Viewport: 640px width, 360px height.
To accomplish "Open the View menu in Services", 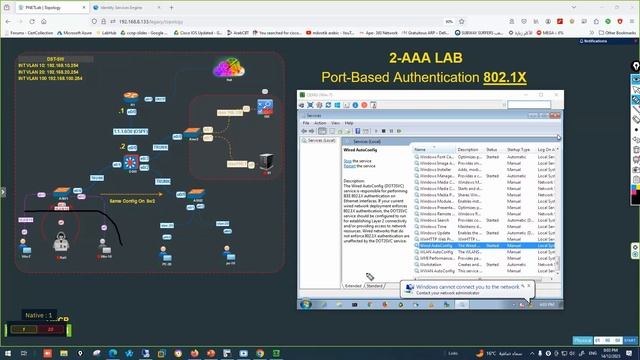I will point(335,123).
